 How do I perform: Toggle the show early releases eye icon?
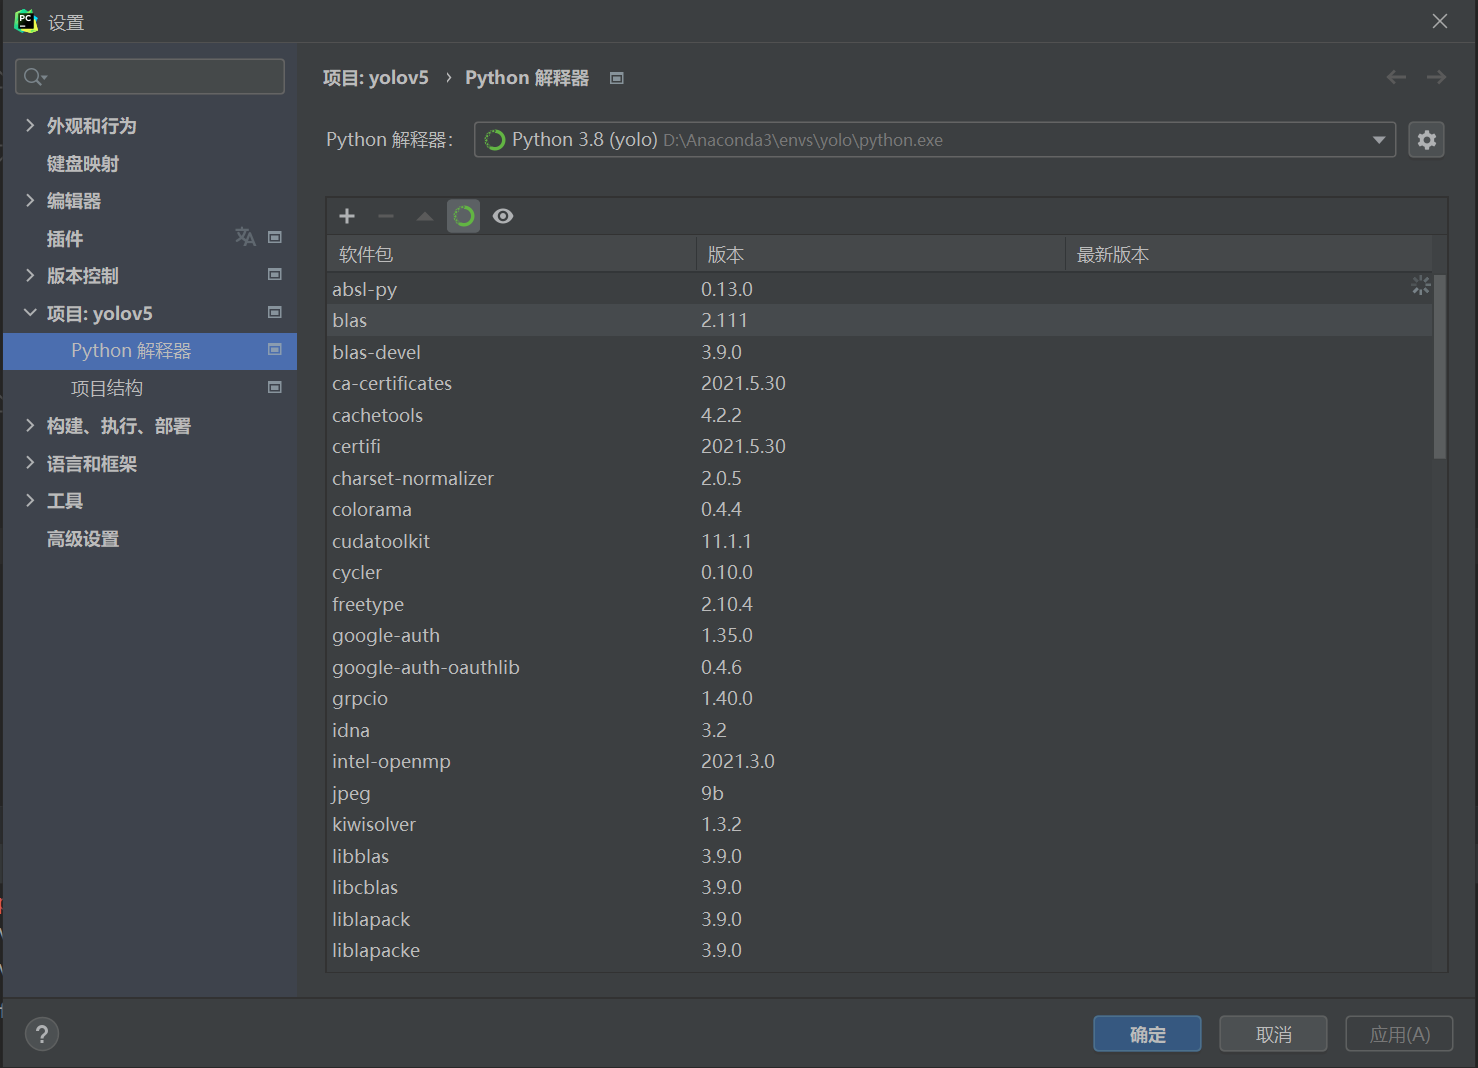coord(503,216)
